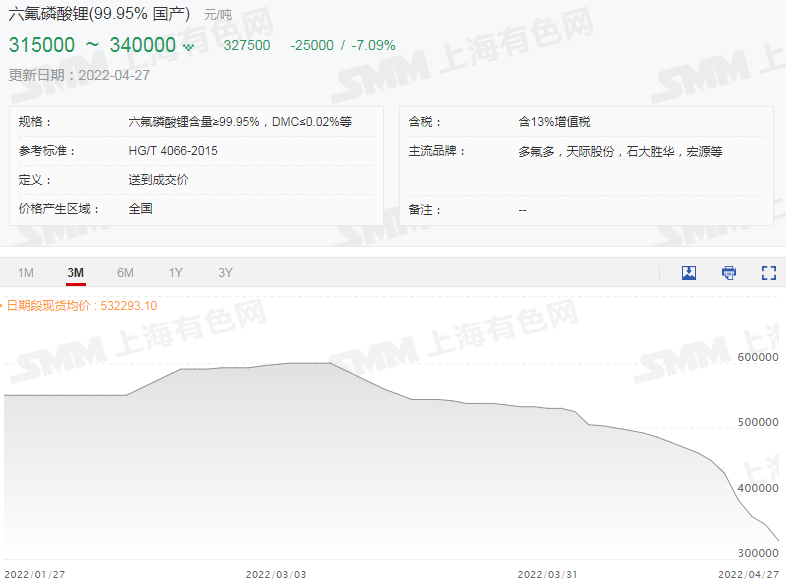Click the change value -25000 / -7.09%
Viewport: 786px width, 586px height.
(343, 46)
